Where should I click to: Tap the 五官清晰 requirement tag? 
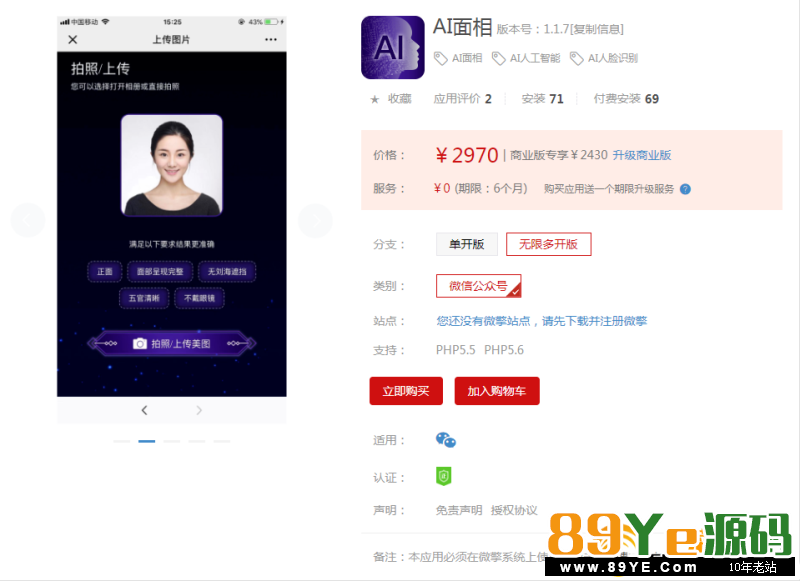tap(144, 298)
